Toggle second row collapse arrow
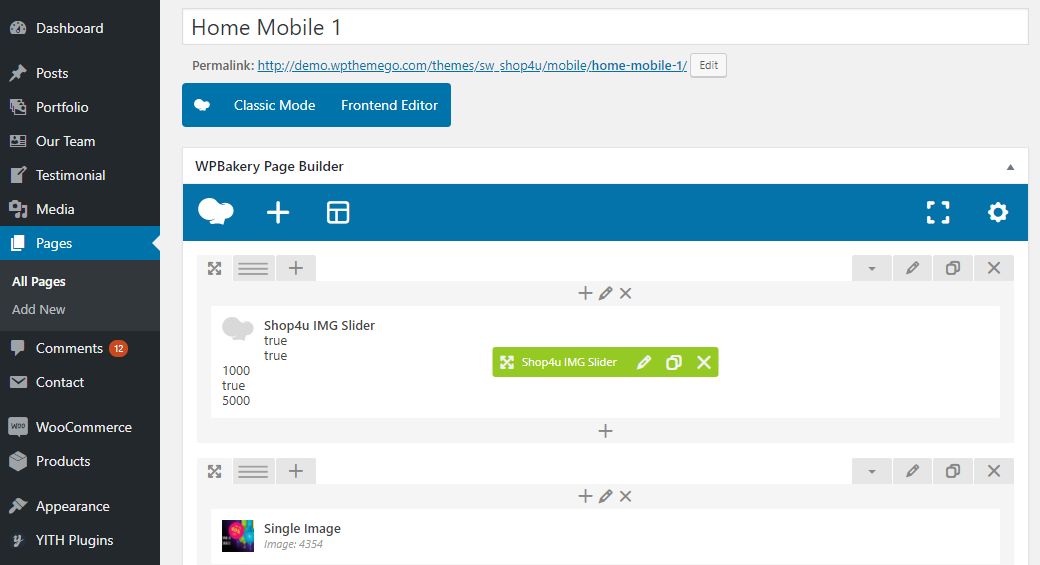Screen dimensions: 1040x565 pos(872,471)
